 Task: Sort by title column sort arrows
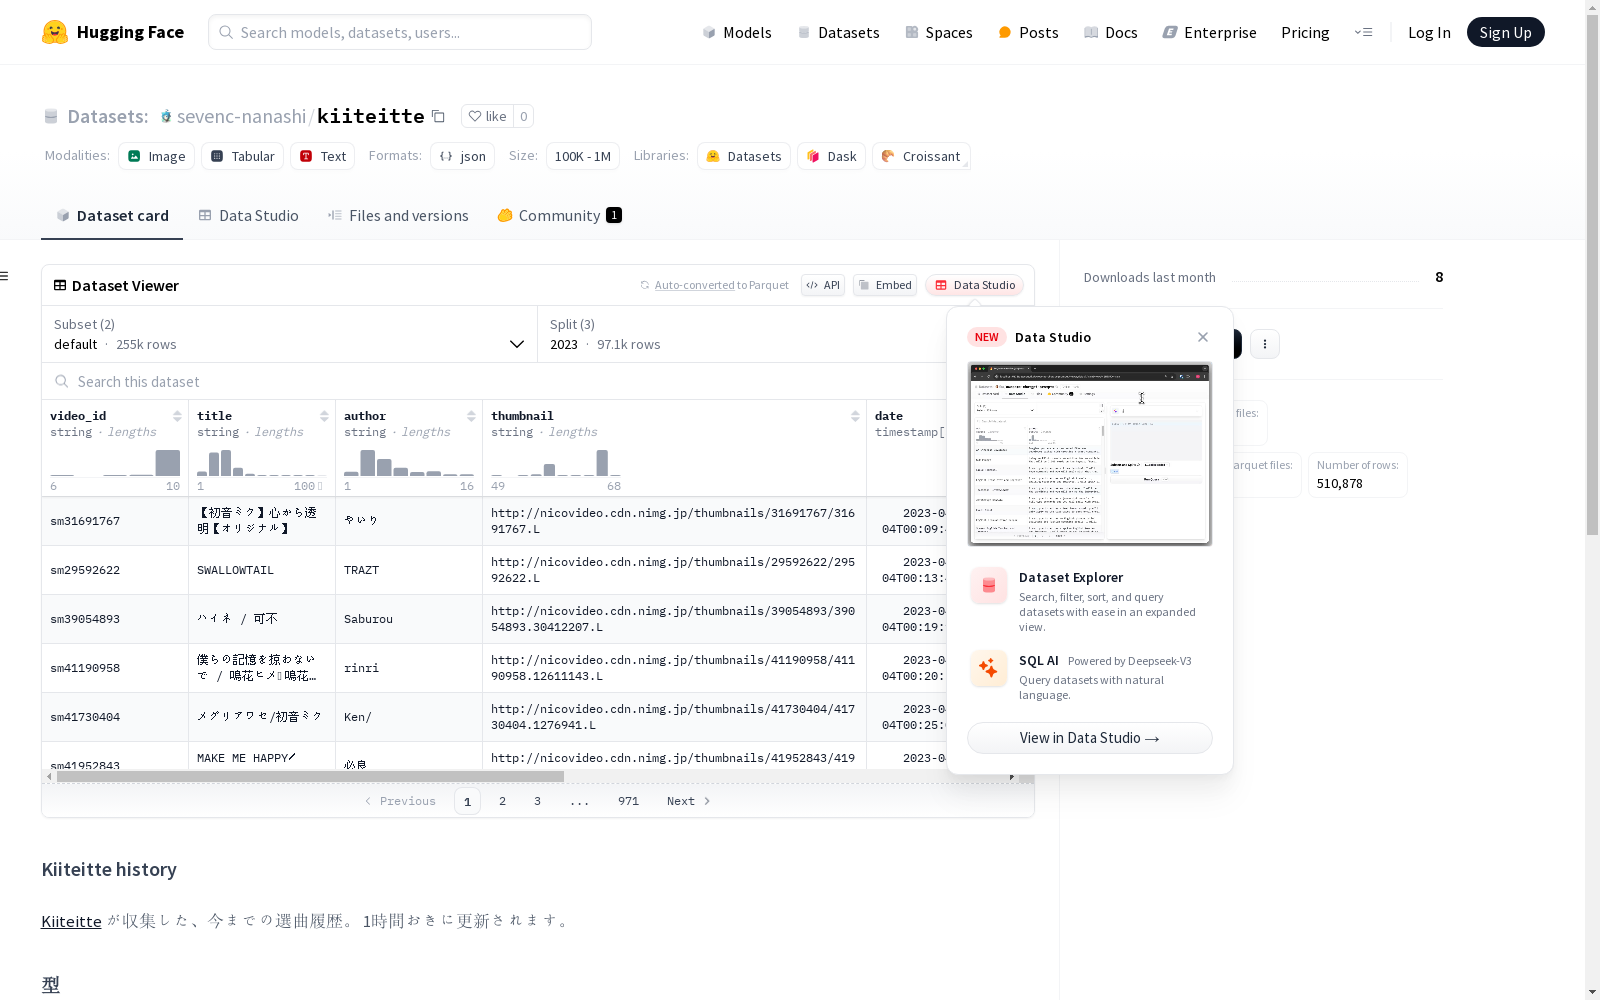[x=324, y=416]
